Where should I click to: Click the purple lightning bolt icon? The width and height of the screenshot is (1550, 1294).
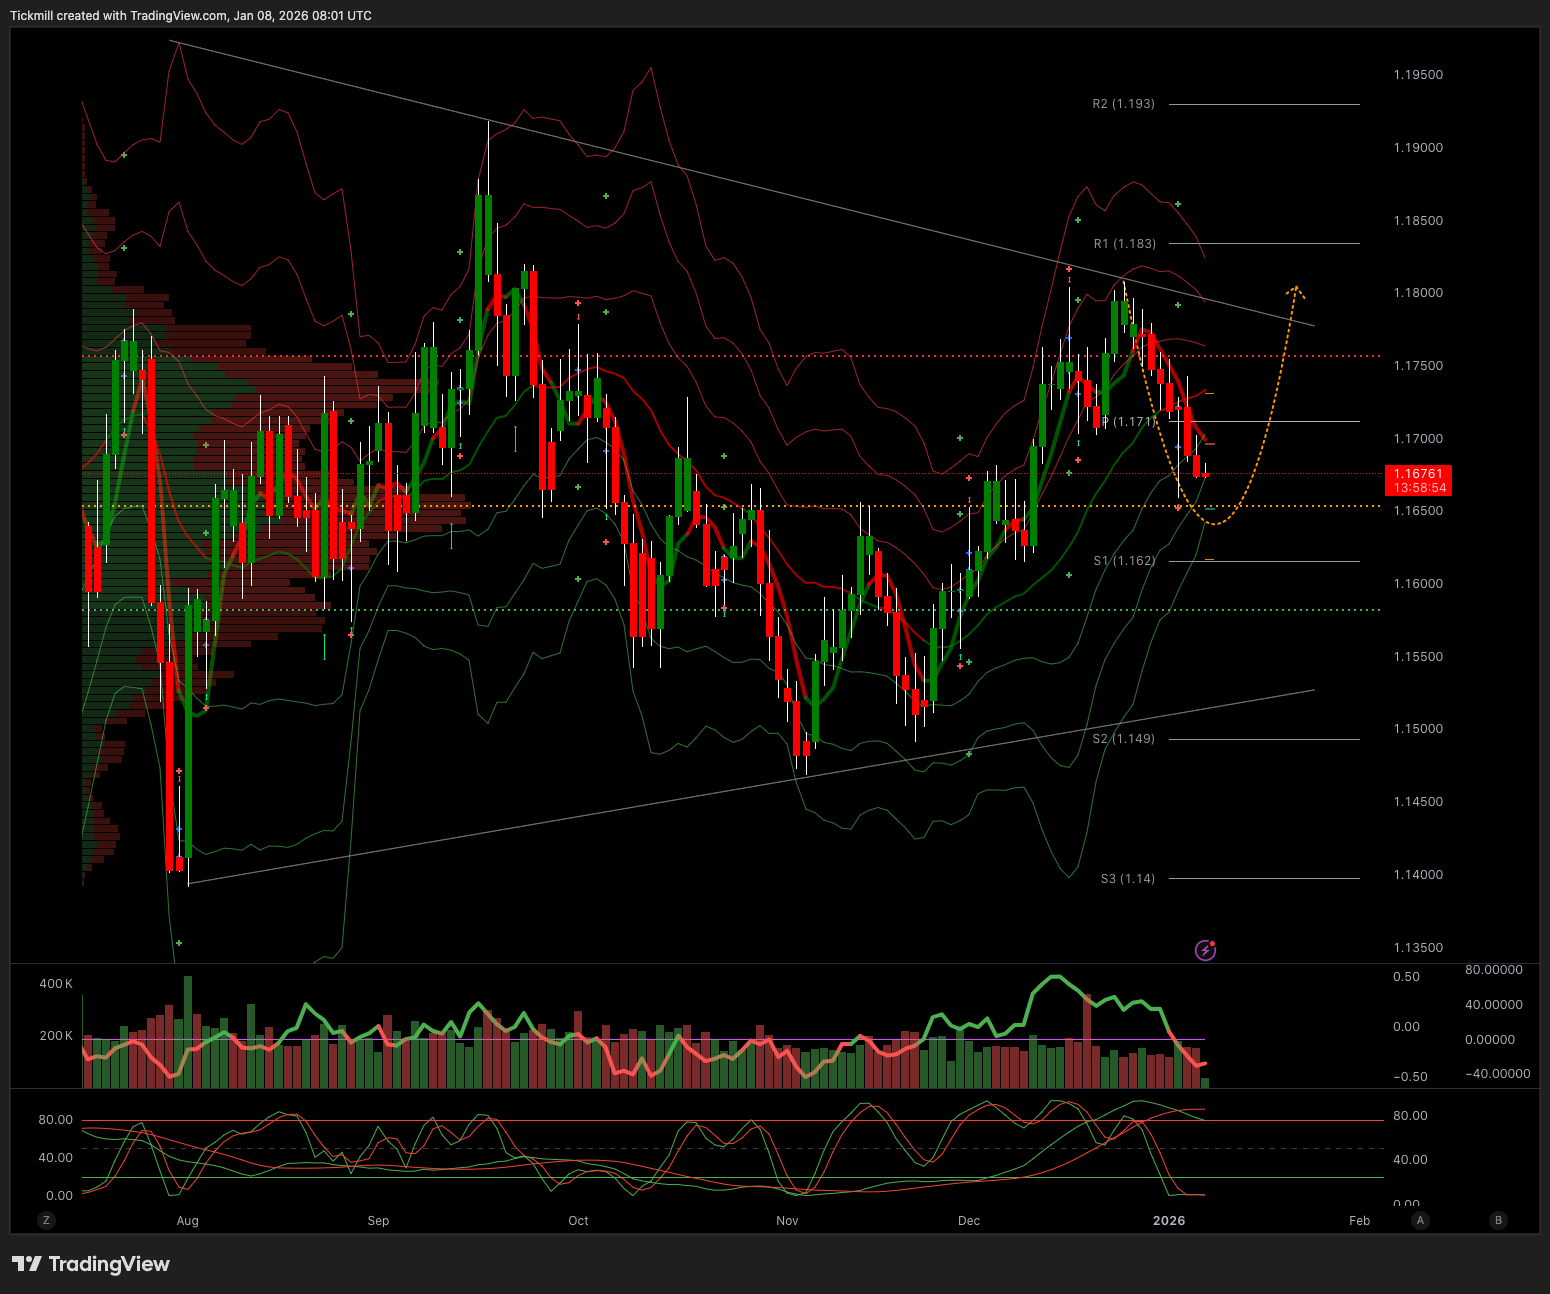tap(1206, 950)
